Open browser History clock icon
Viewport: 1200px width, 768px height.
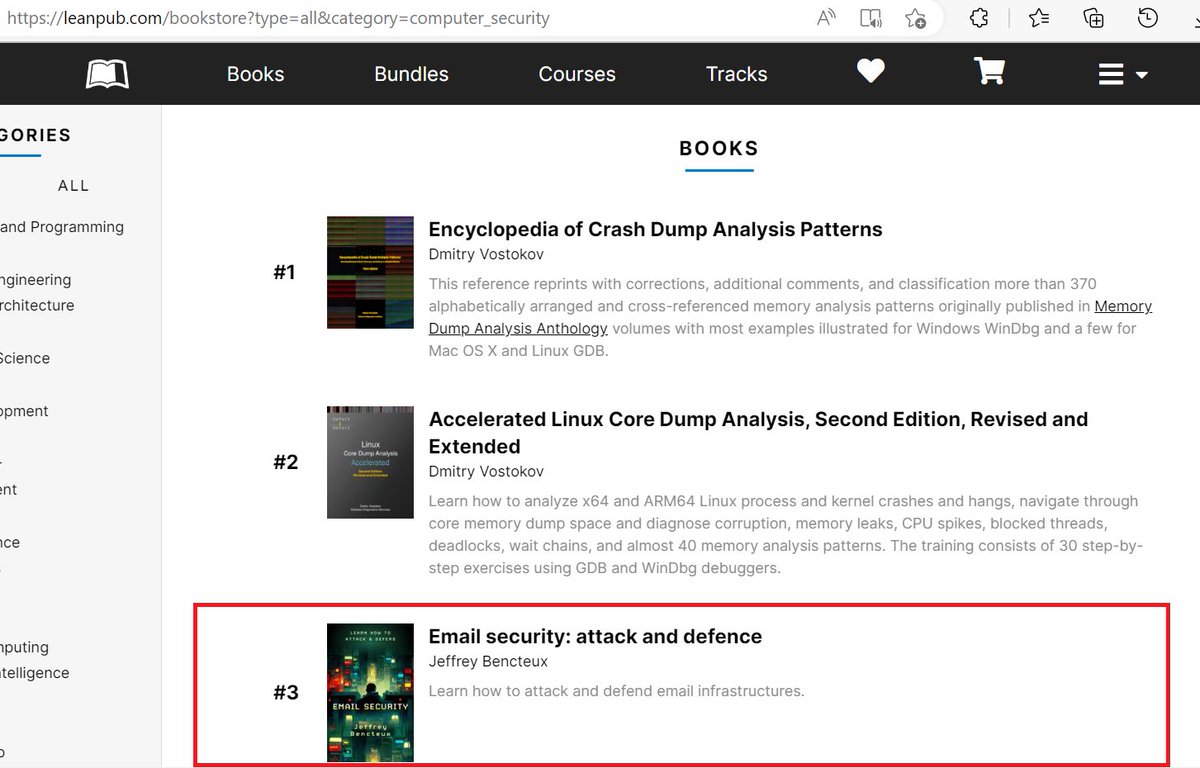pyautogui.click(x=1148, y=18)
